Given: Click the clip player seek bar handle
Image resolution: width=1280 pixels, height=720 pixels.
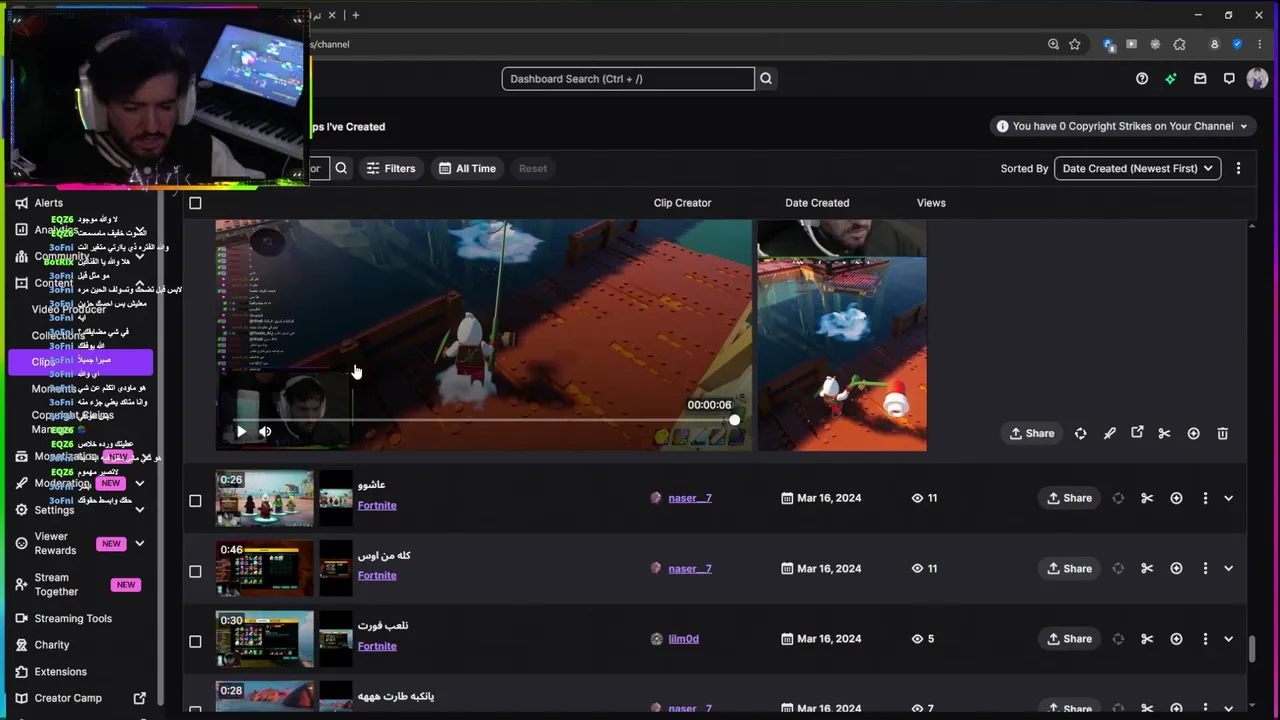Looking at the screenshot, I should tap(734, 420).
